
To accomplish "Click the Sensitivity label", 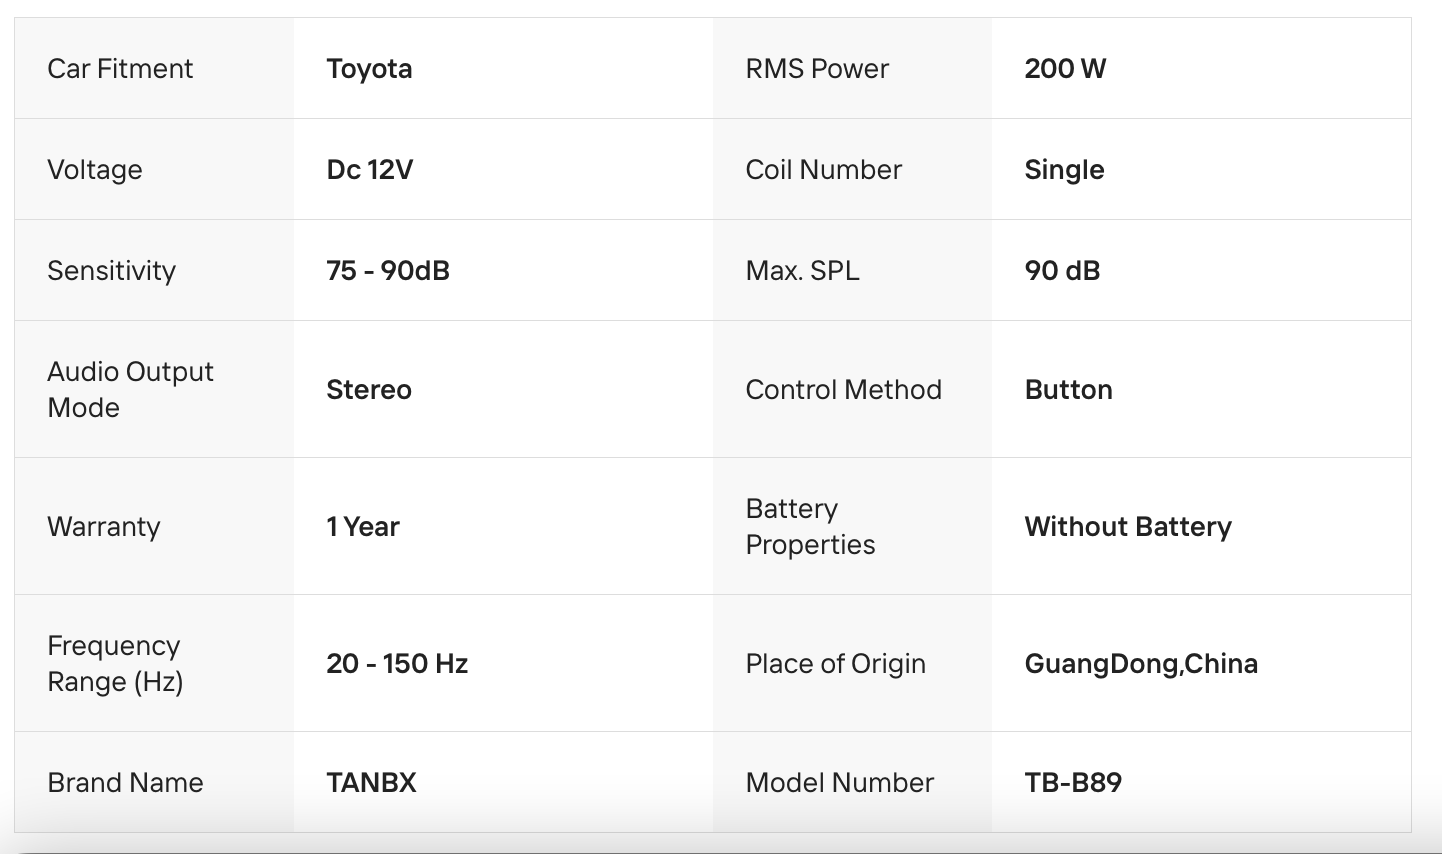I will [111, 271].
